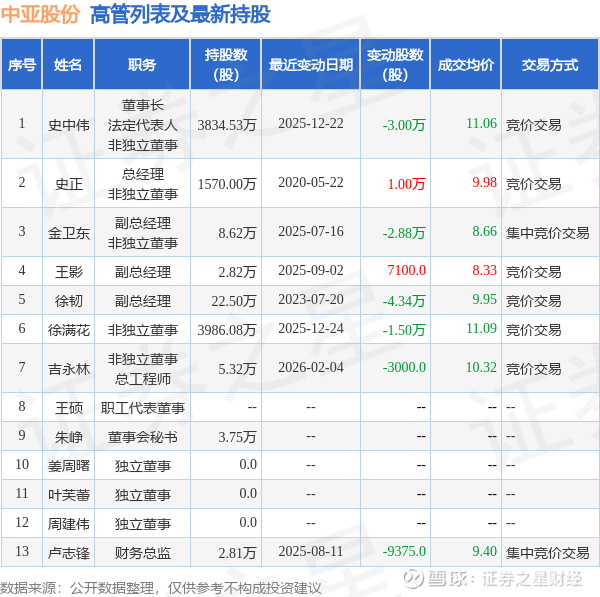Select the 变动股数(股) column header
This screenshot has height=597, width=600.
[x=395, y=64]
